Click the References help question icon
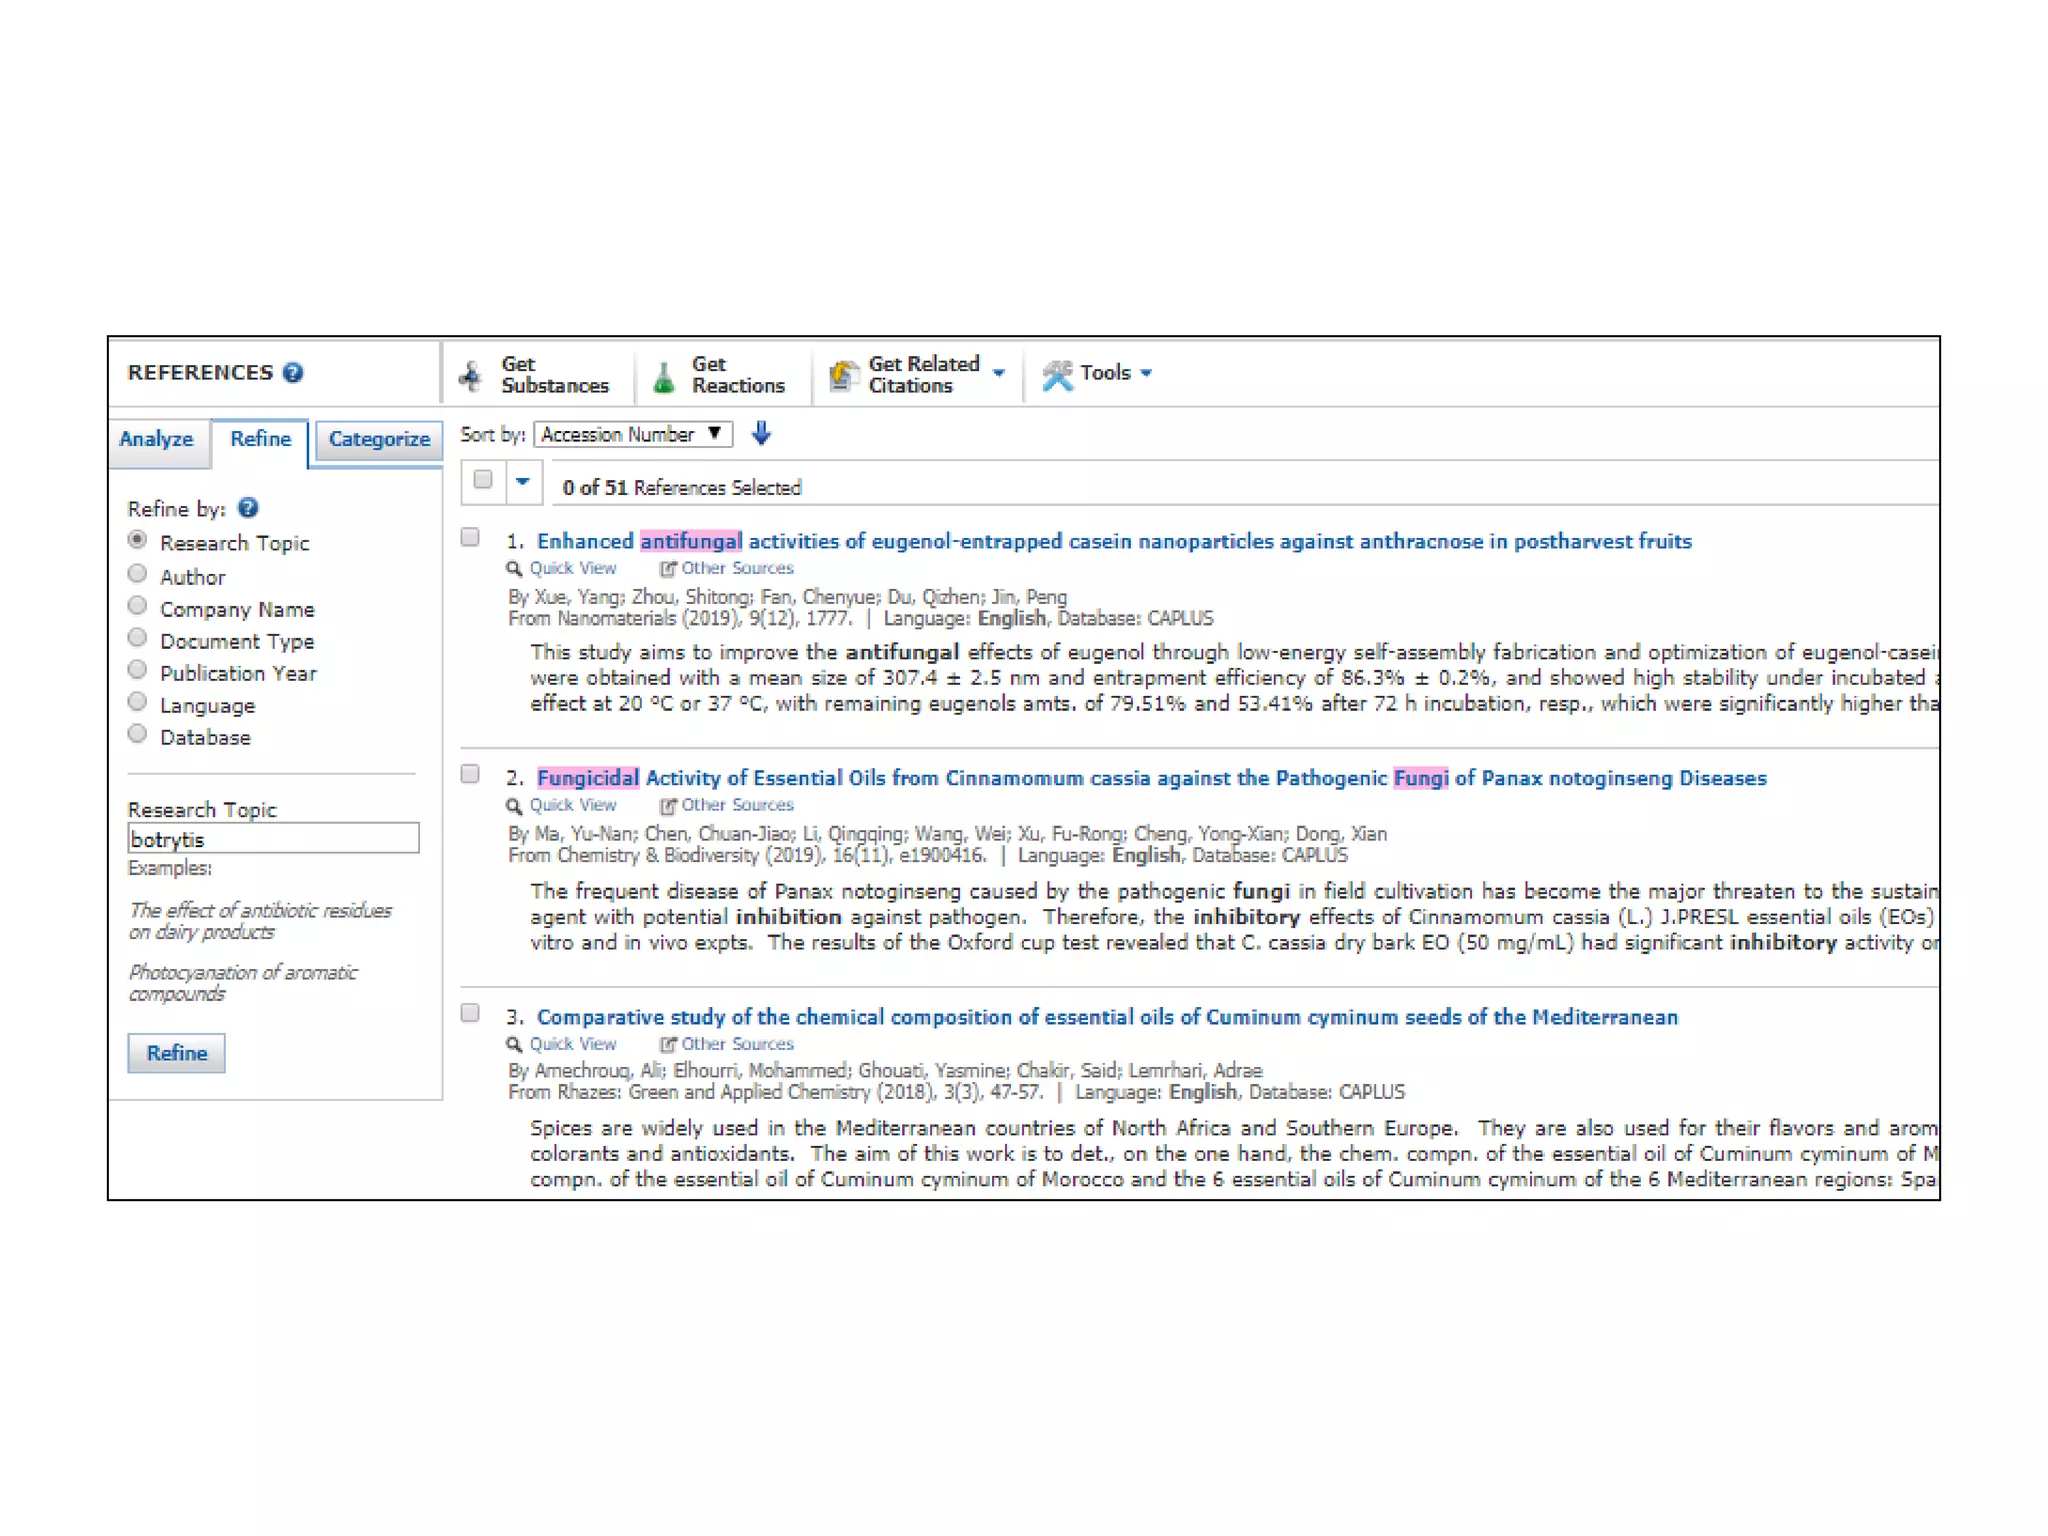 point(293,373)
